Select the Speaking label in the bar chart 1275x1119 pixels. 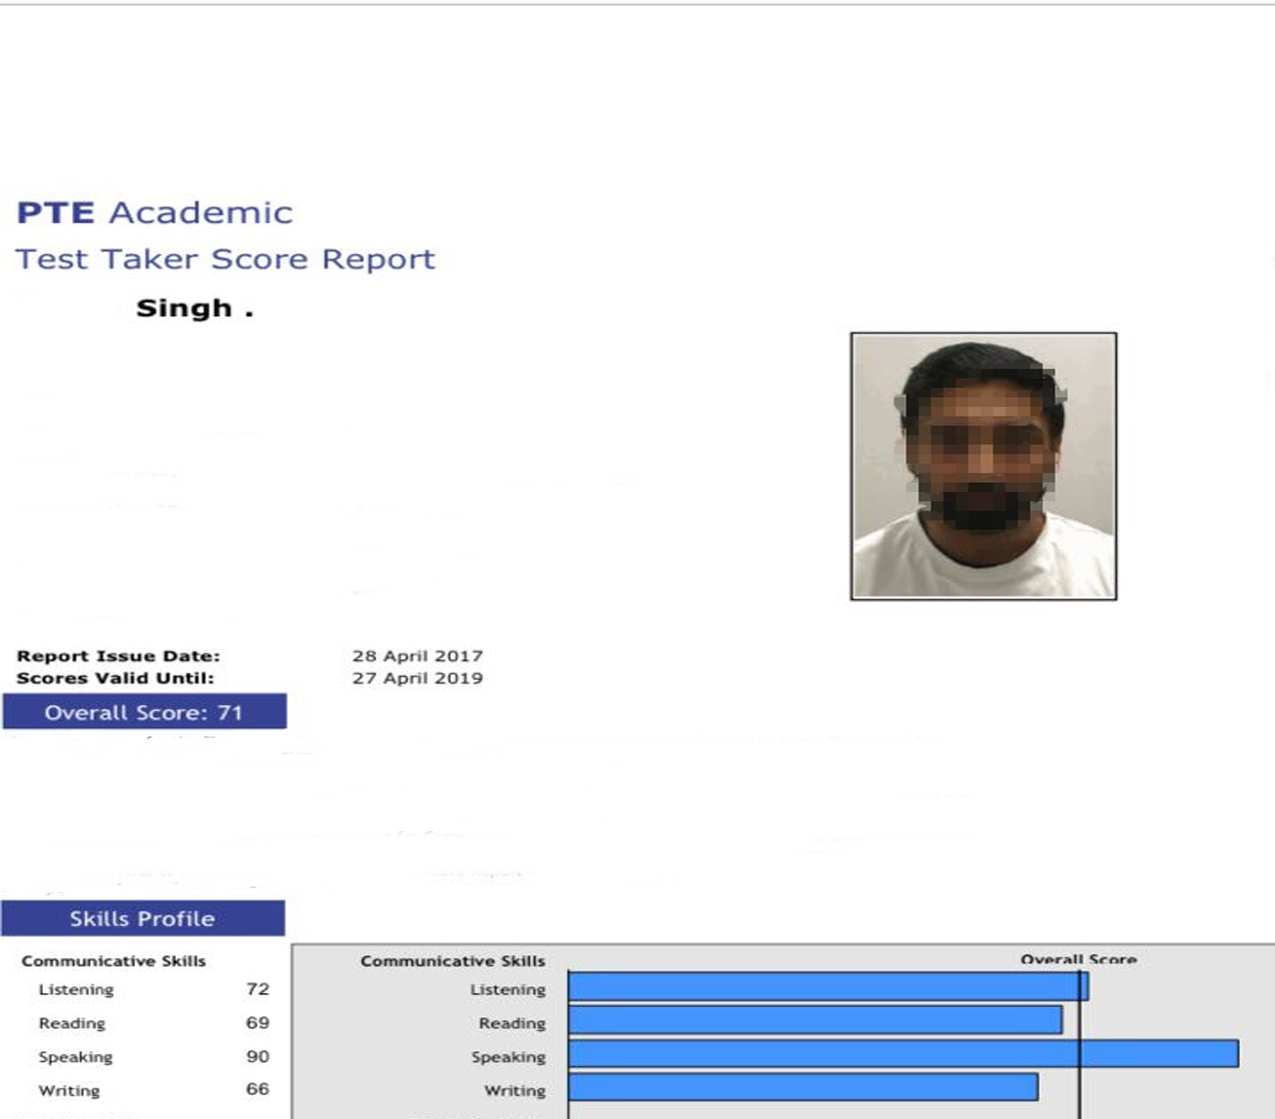[x=508, y=1058]
